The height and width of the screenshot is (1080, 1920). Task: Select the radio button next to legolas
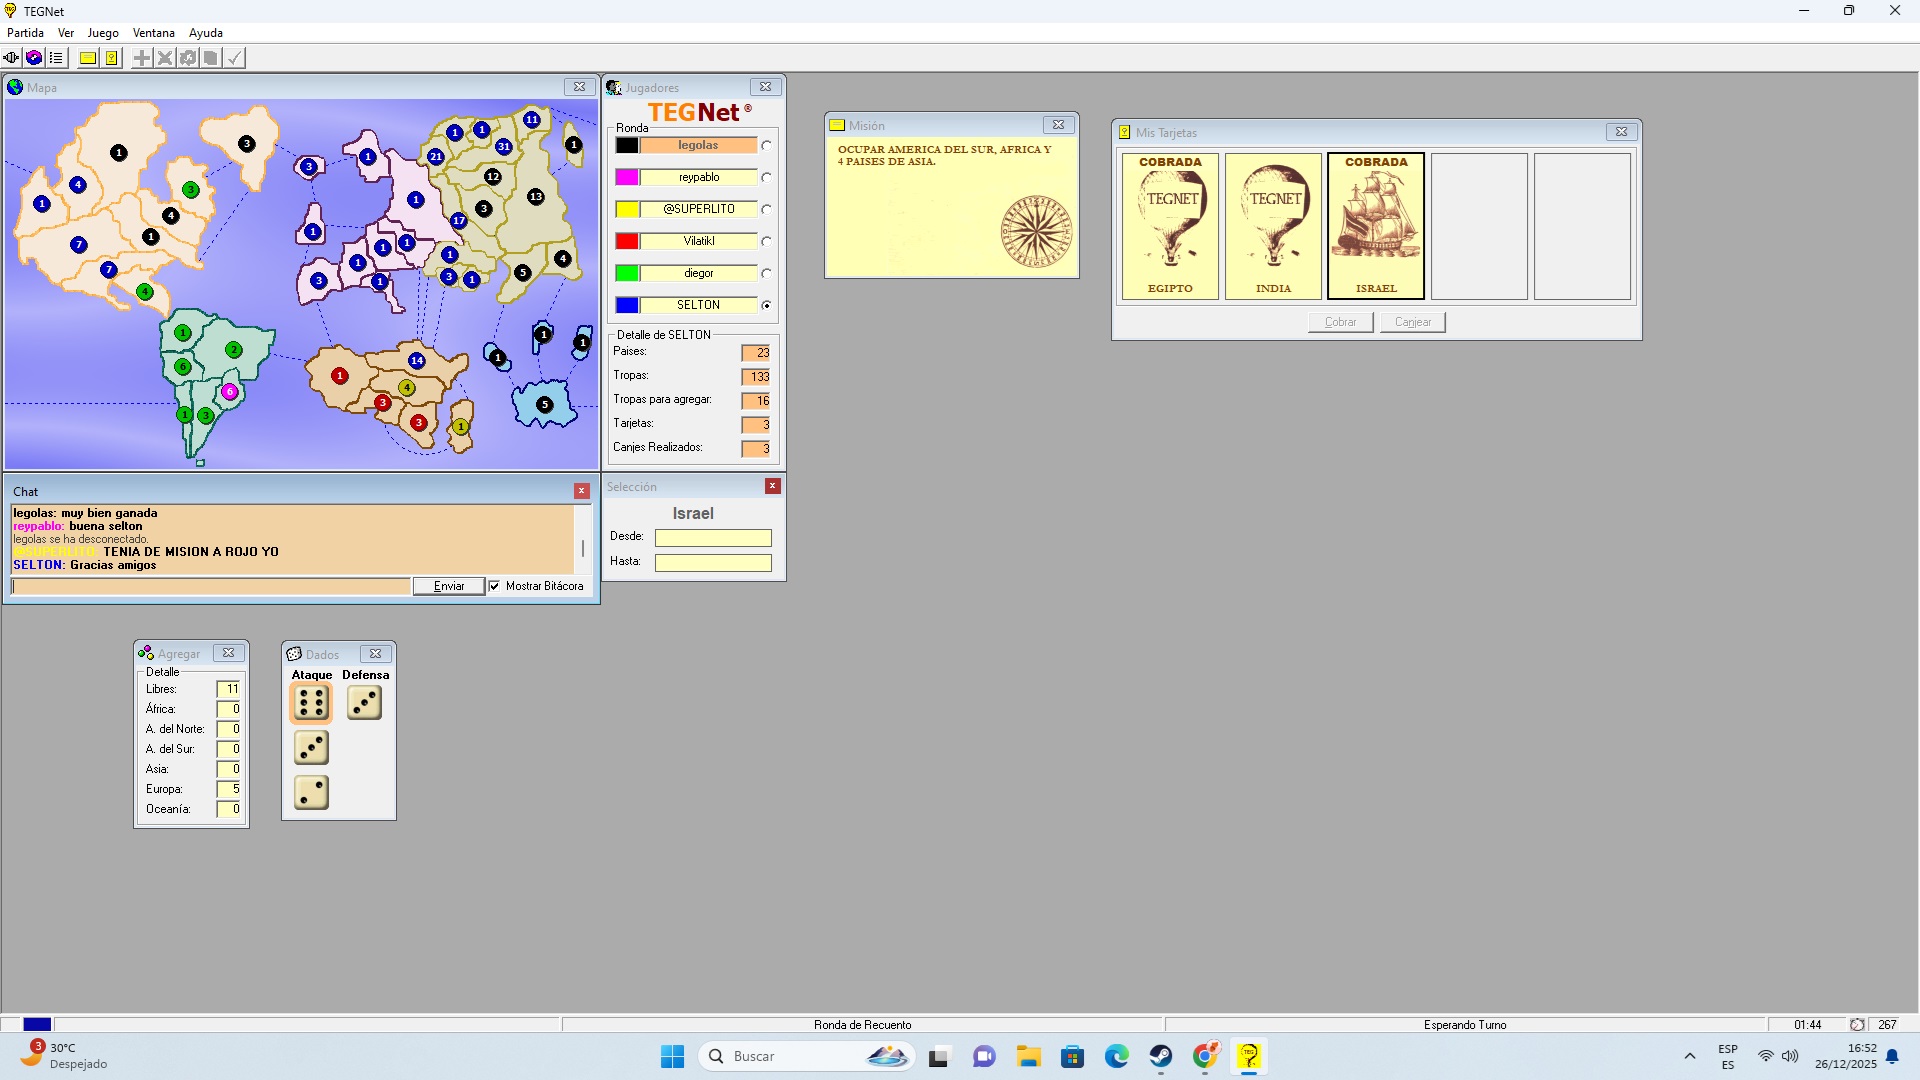click(766, 145)
